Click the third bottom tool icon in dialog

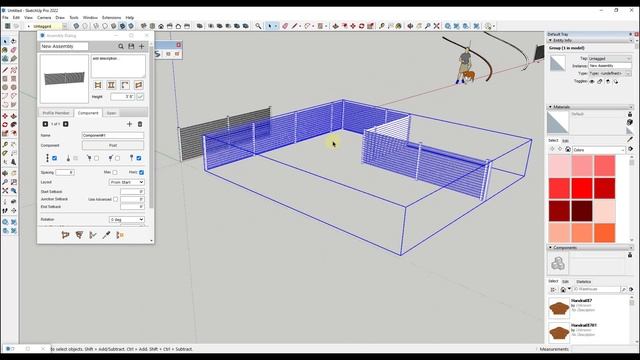tap(93, 235)
